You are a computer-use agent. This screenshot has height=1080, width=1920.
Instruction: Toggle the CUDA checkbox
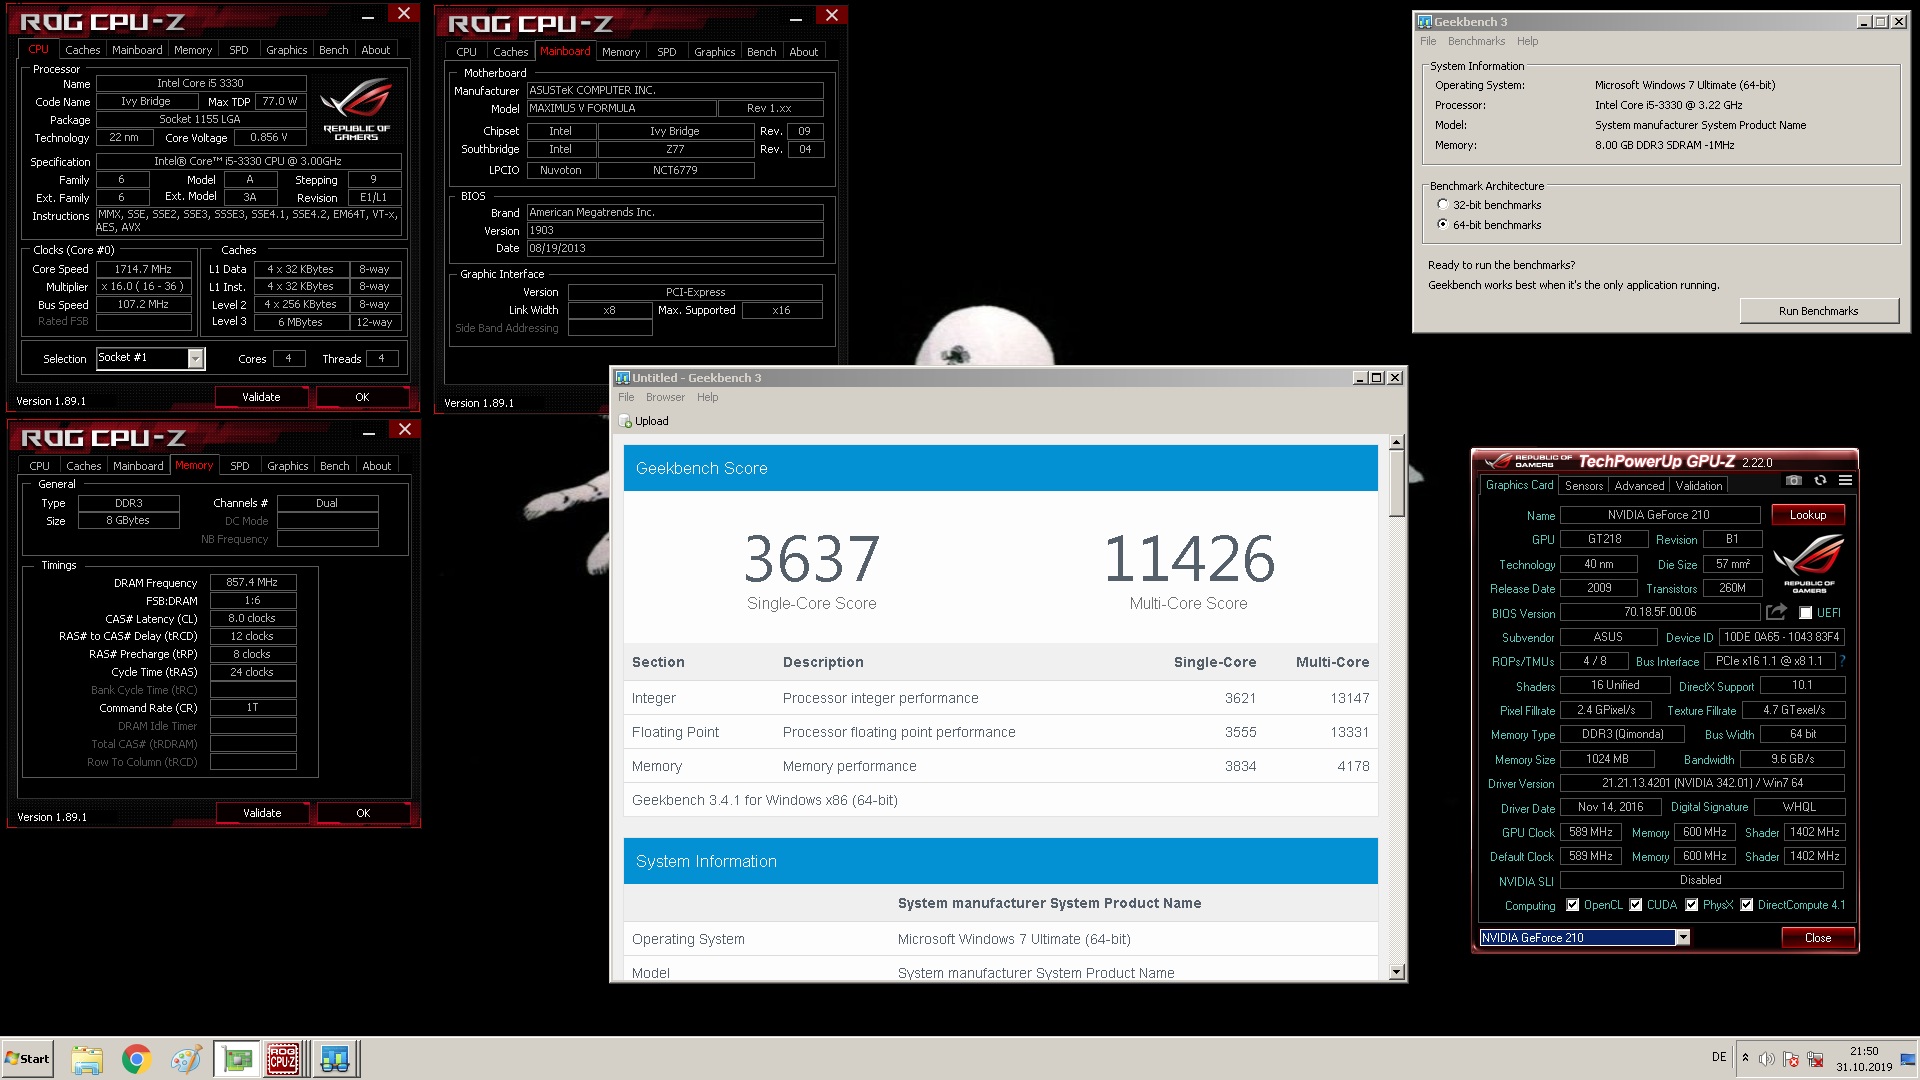coord(1636,905)
